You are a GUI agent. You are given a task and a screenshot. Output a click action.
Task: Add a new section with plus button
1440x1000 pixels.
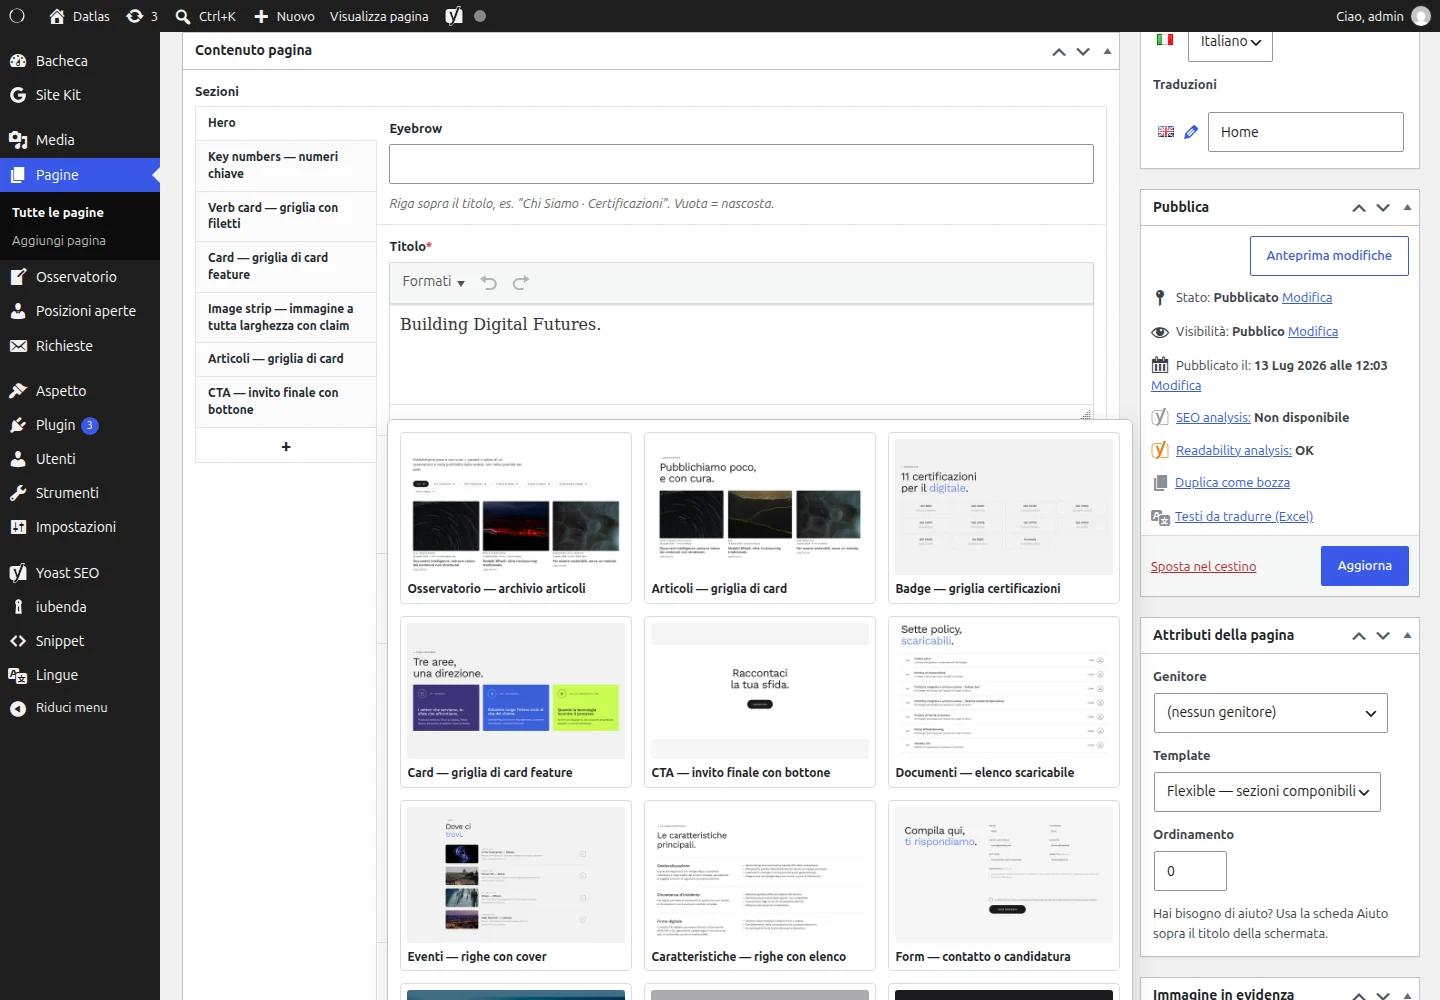tap(286, 446)
